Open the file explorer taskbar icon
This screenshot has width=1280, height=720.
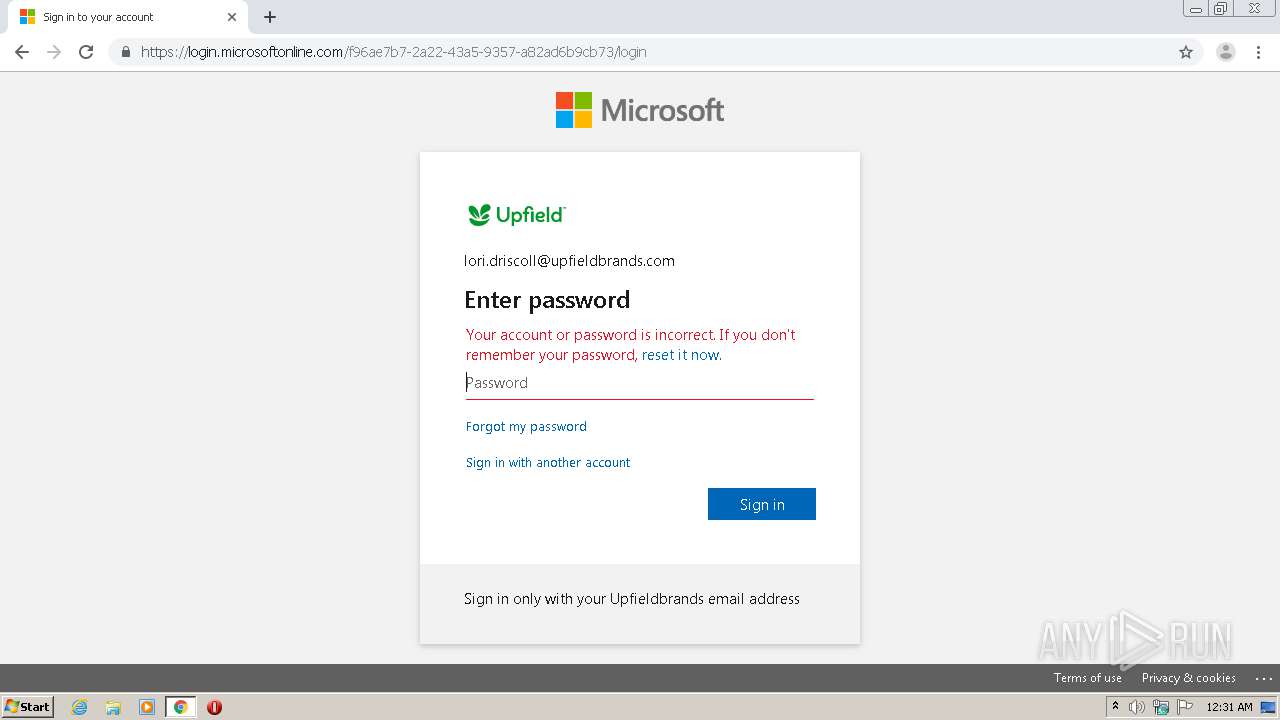(x=113, y=707)
